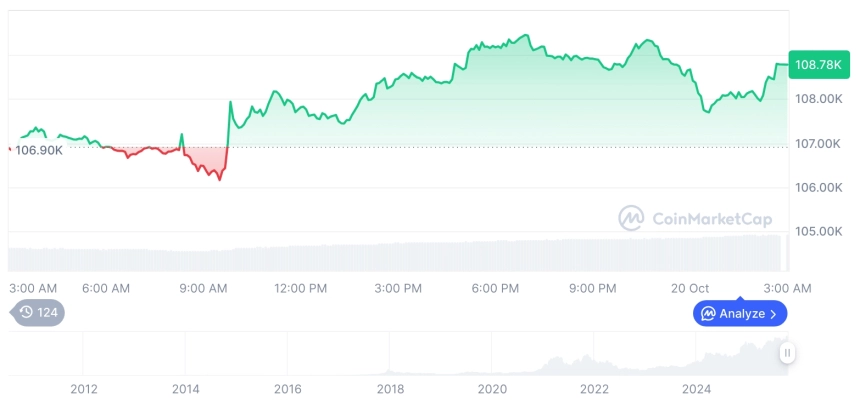Click the 106.90K opening price label
The width and height of the screenshot is (860, 401).
(40, 150)
